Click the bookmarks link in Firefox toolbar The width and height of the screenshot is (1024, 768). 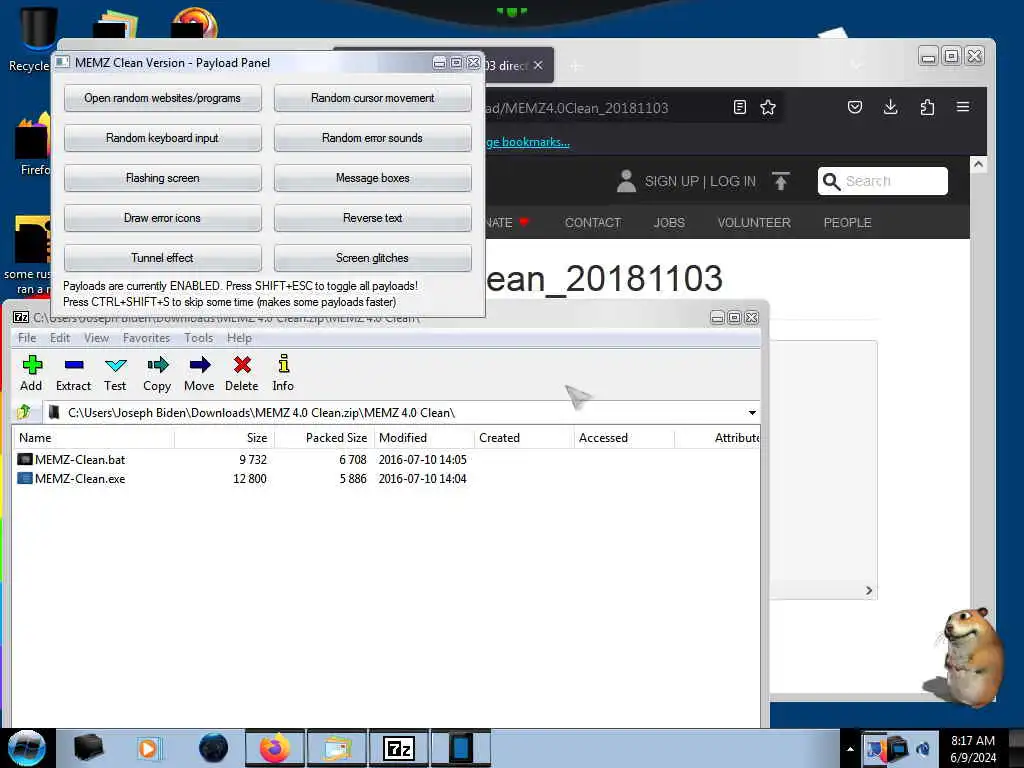tap(528, 142)
